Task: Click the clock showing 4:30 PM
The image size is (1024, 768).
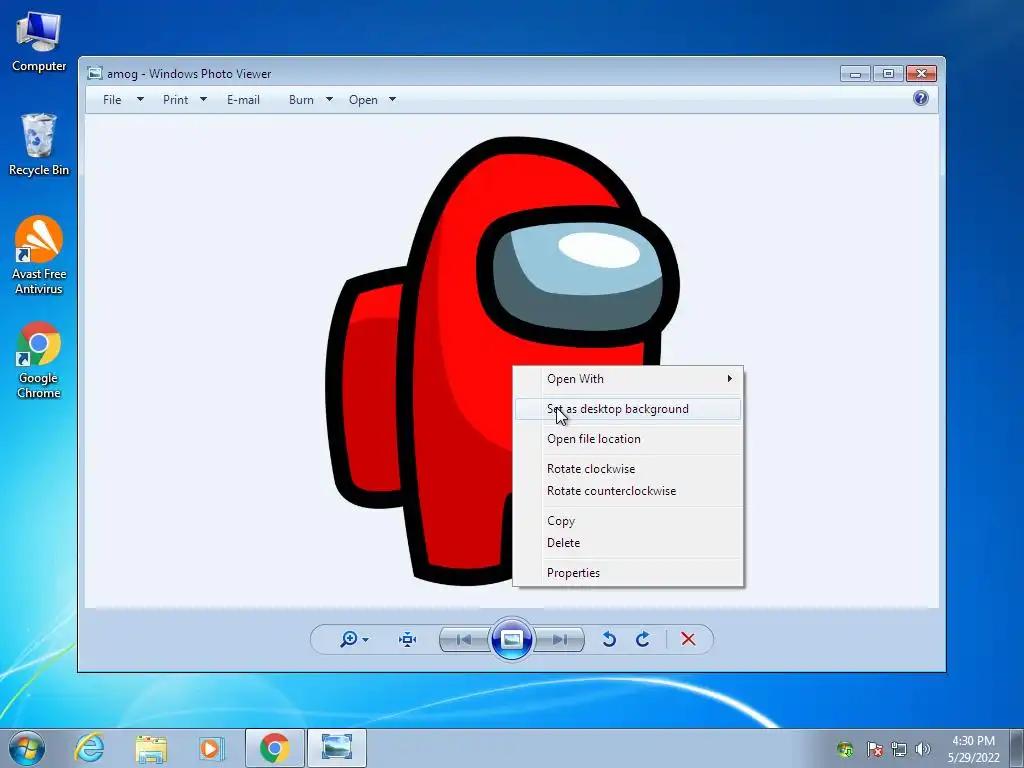Action: tap(974, 749)
